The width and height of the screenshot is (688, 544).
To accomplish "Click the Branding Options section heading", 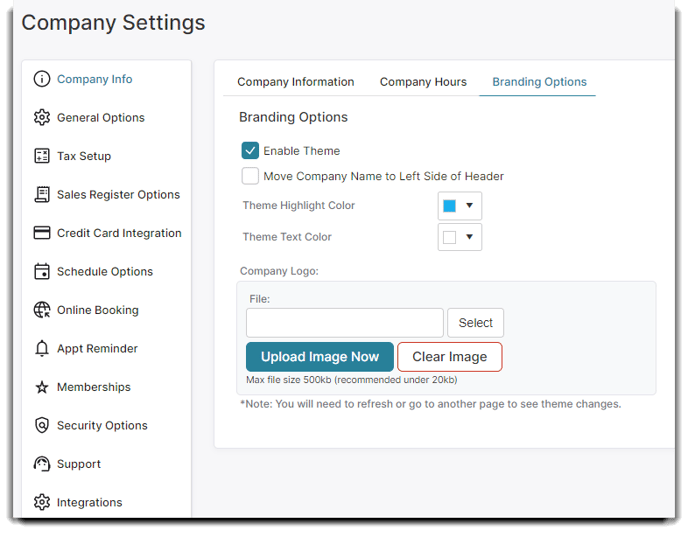I will [293, 117].
